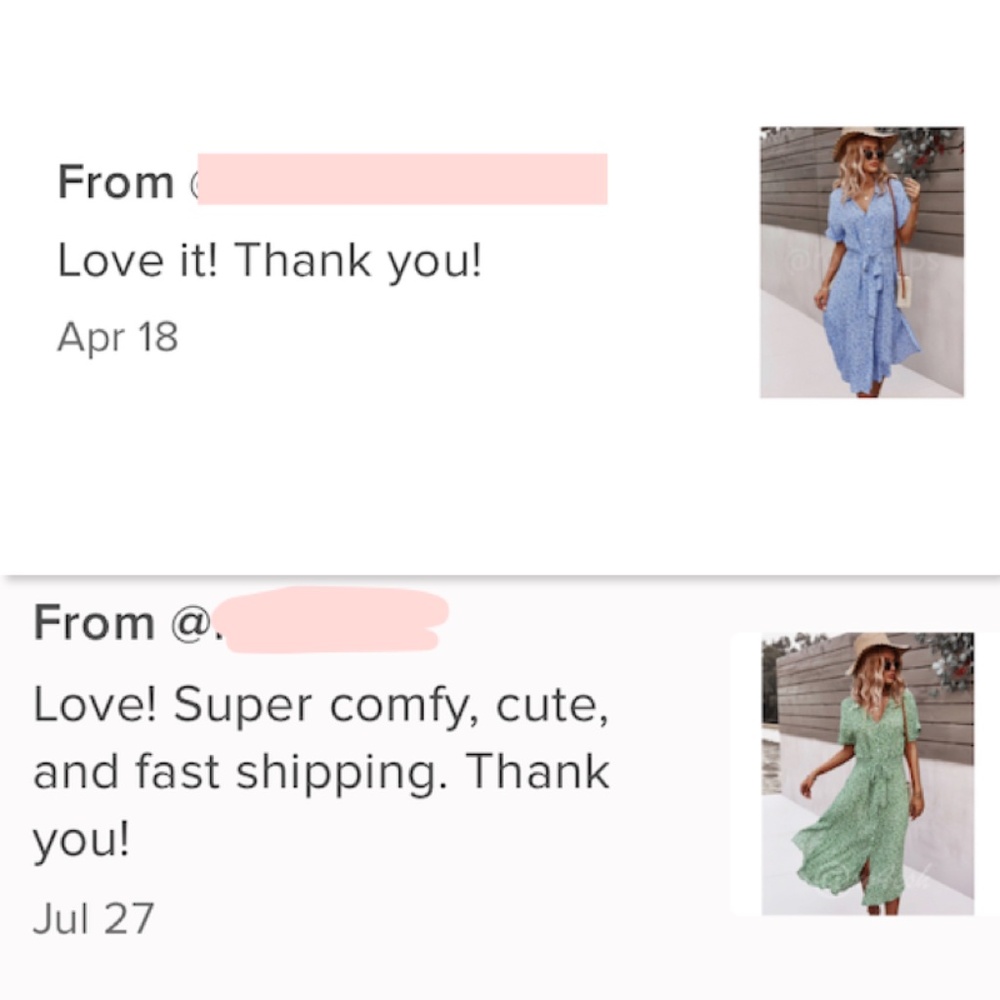
Task: Select the "Apr 18" review date
Action: pos(118,337)
